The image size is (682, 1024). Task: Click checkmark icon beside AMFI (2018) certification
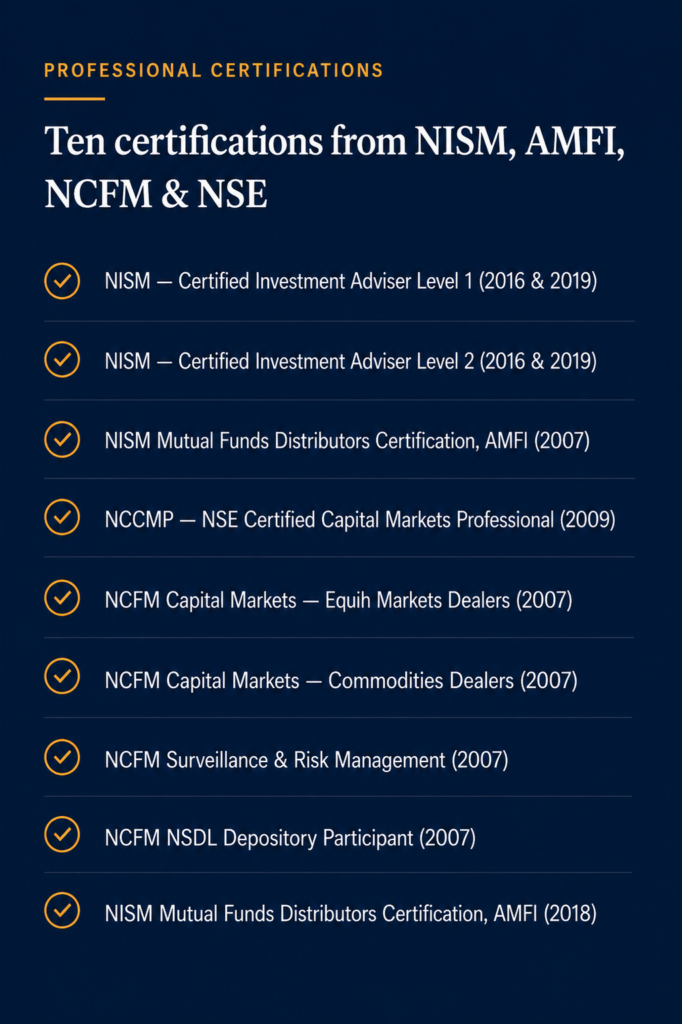pyautogui.click(x=62, y=910)
